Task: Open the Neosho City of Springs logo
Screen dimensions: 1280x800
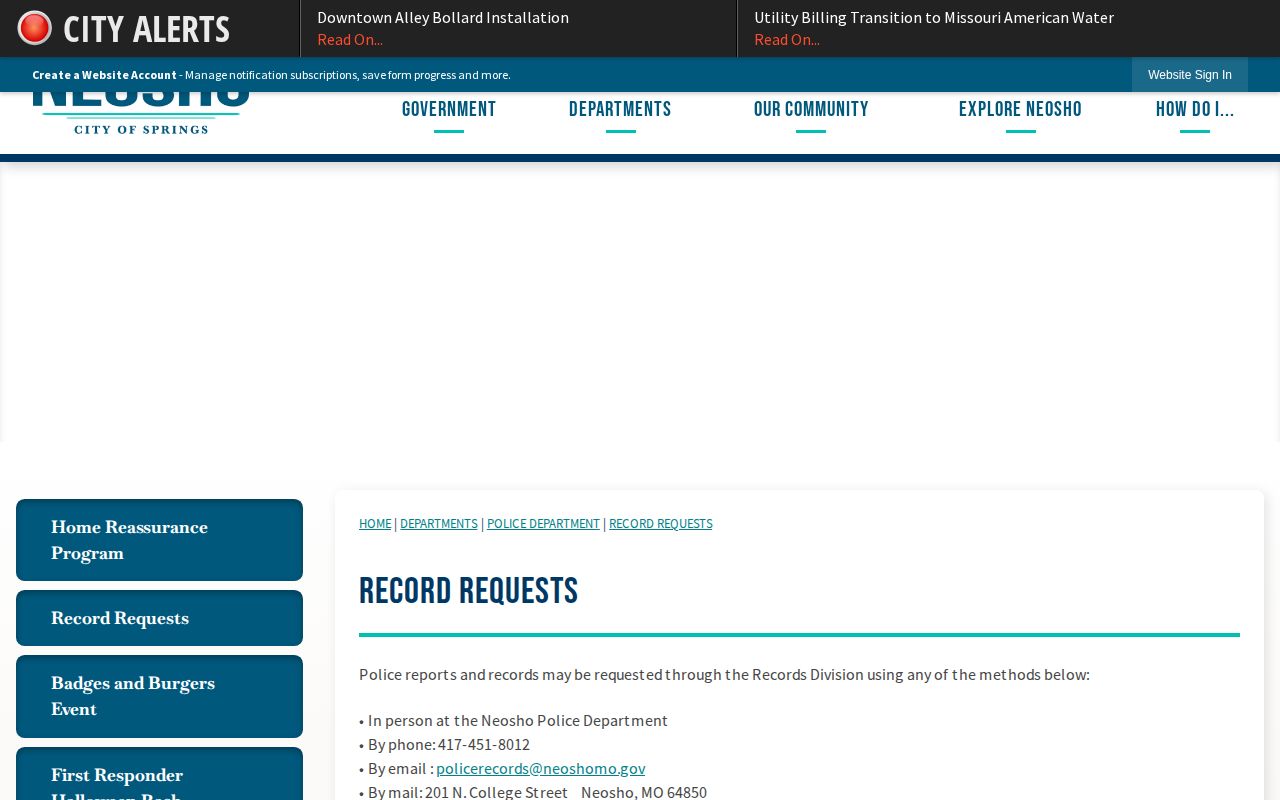Action: pos(141,114)
